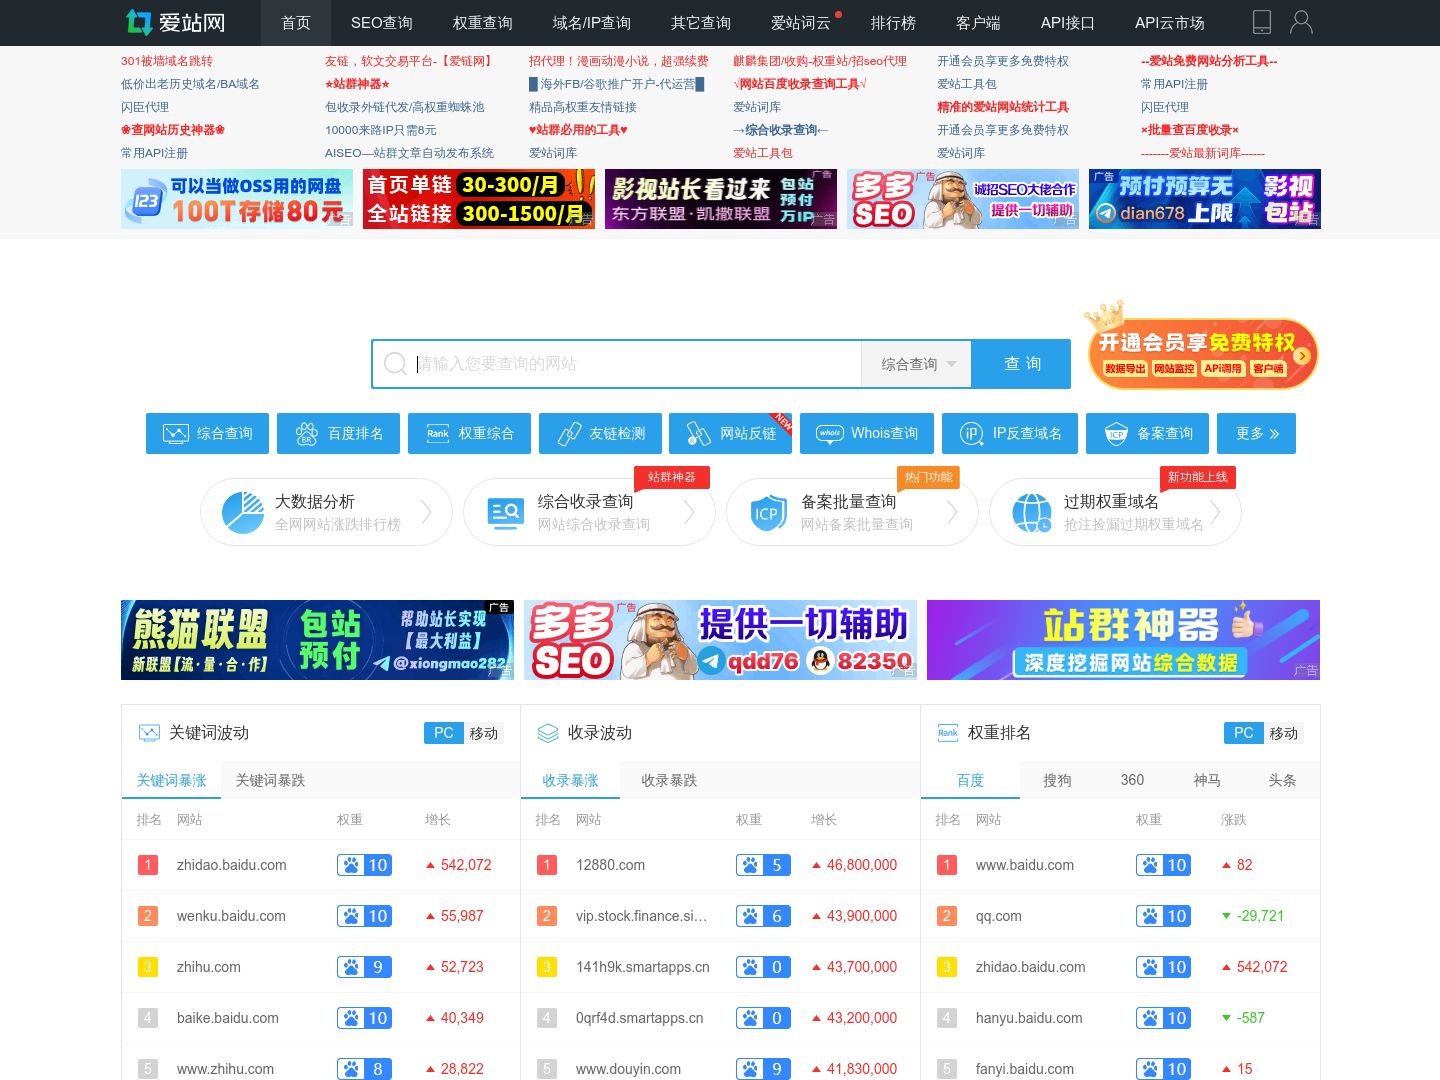This screenshot has height=1080, width=1440.
Task: Open zhidao.baidu.com in 关键词波动 list
Action: click(232, 865)
